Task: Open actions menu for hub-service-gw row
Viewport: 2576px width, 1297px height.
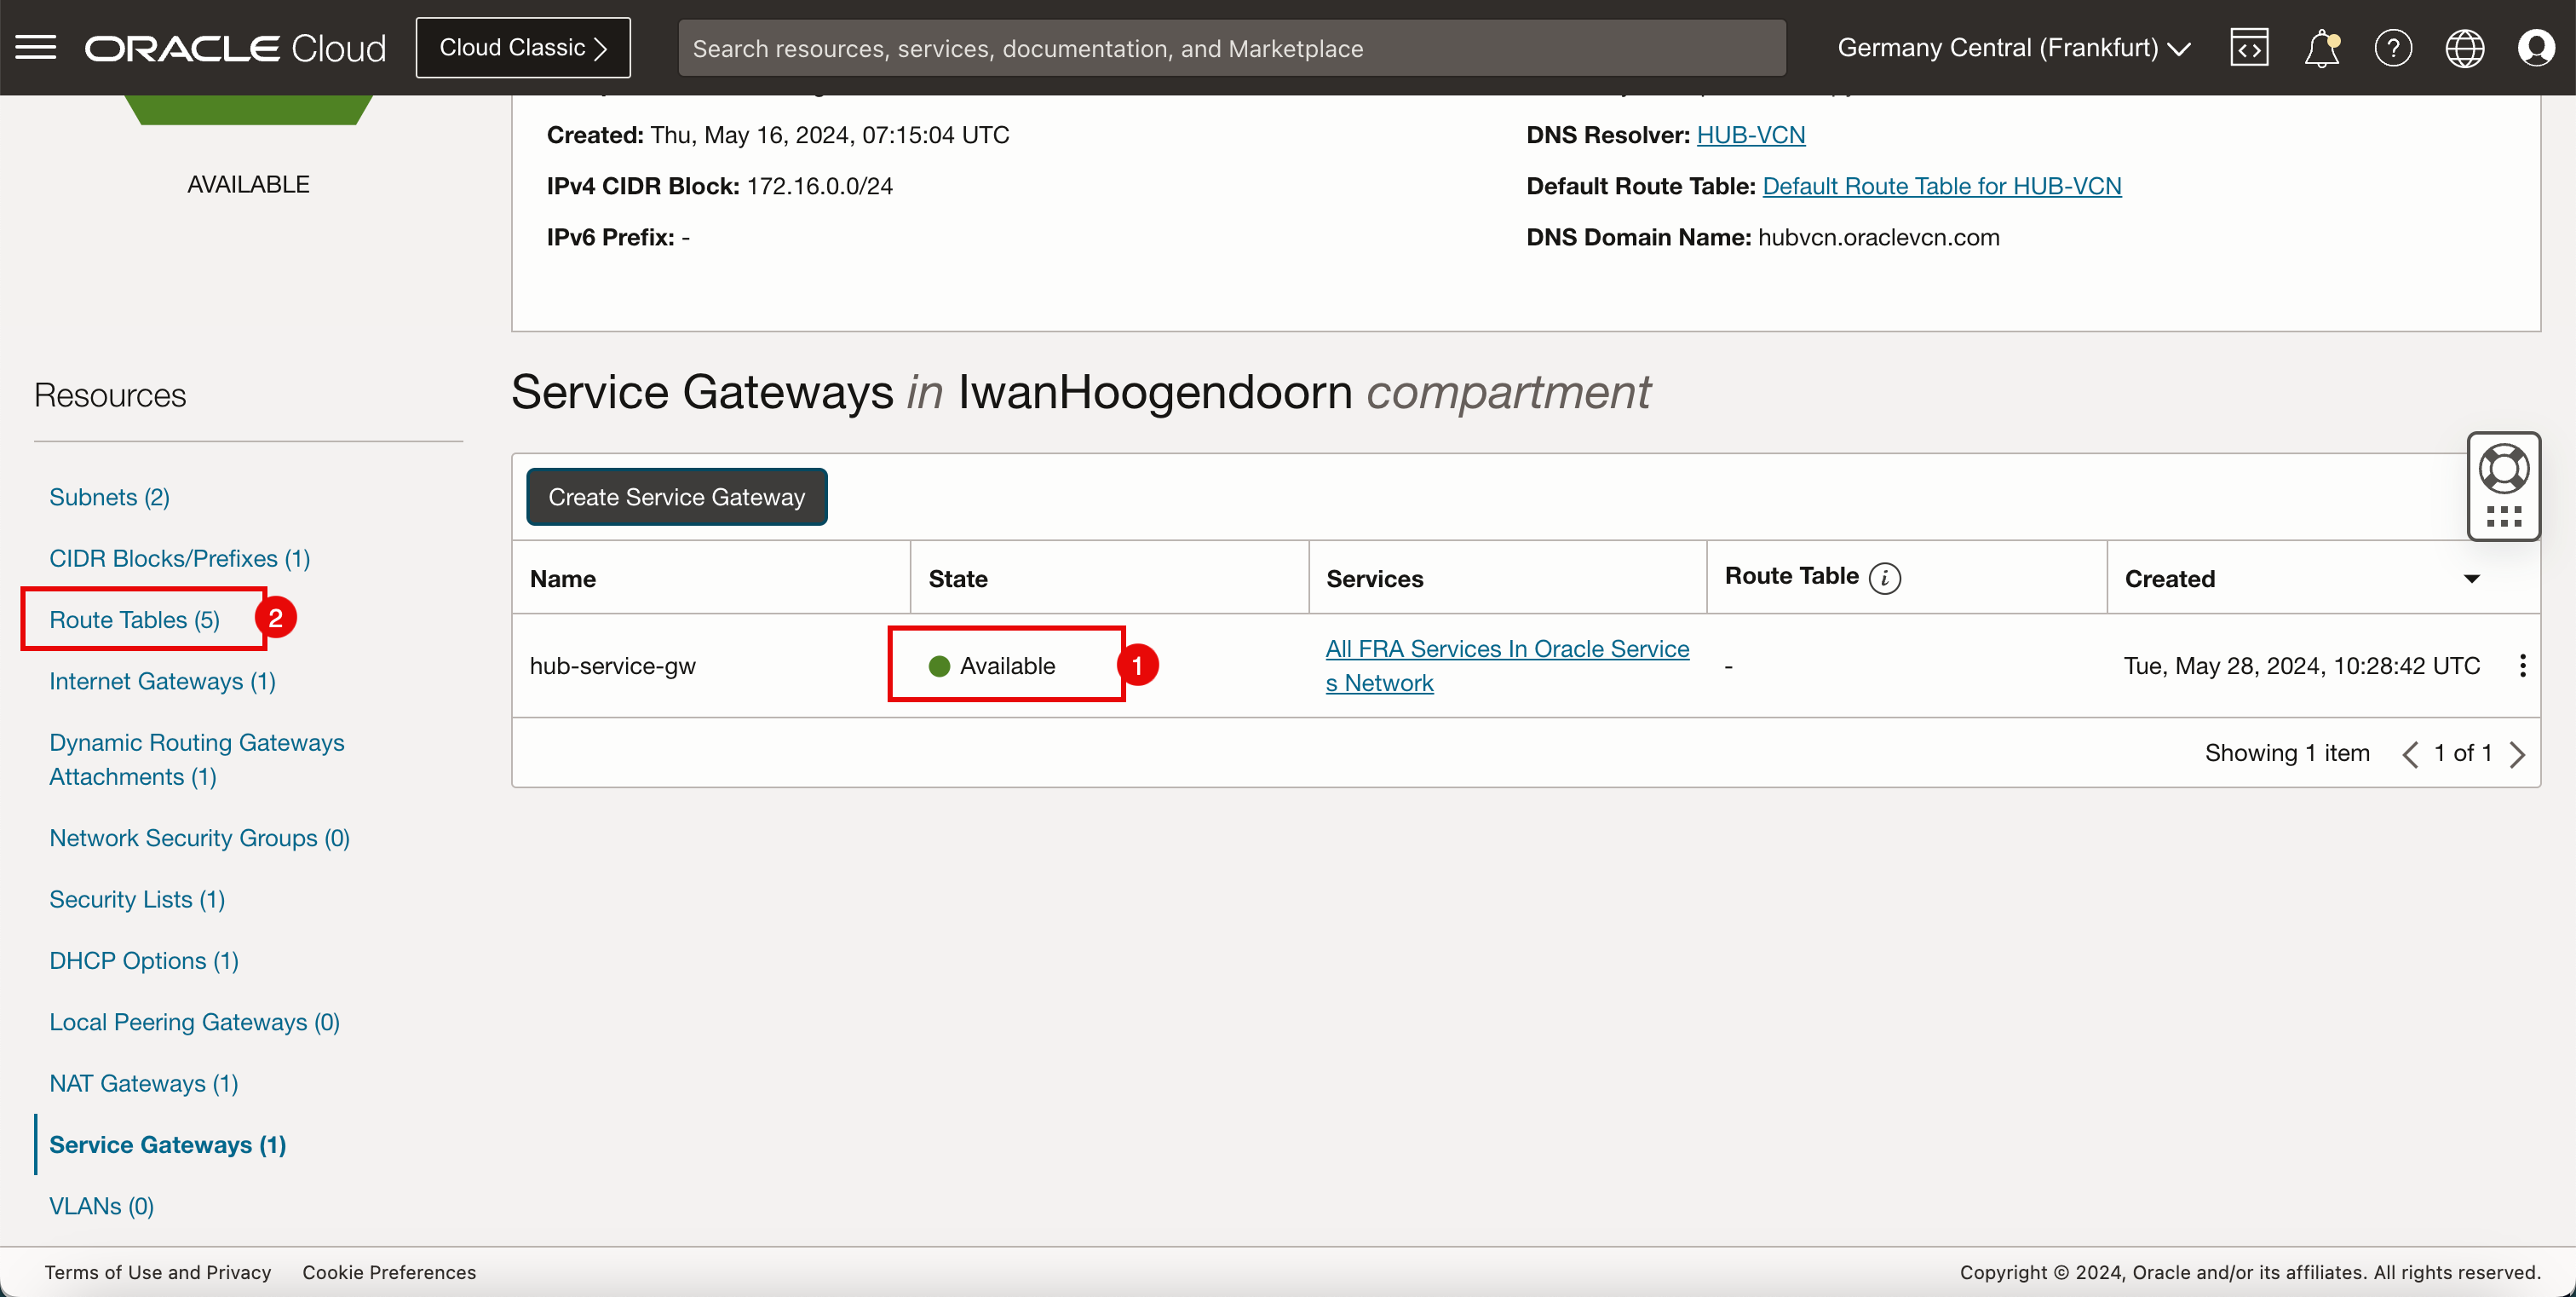Action: [x=2522, y=666]
